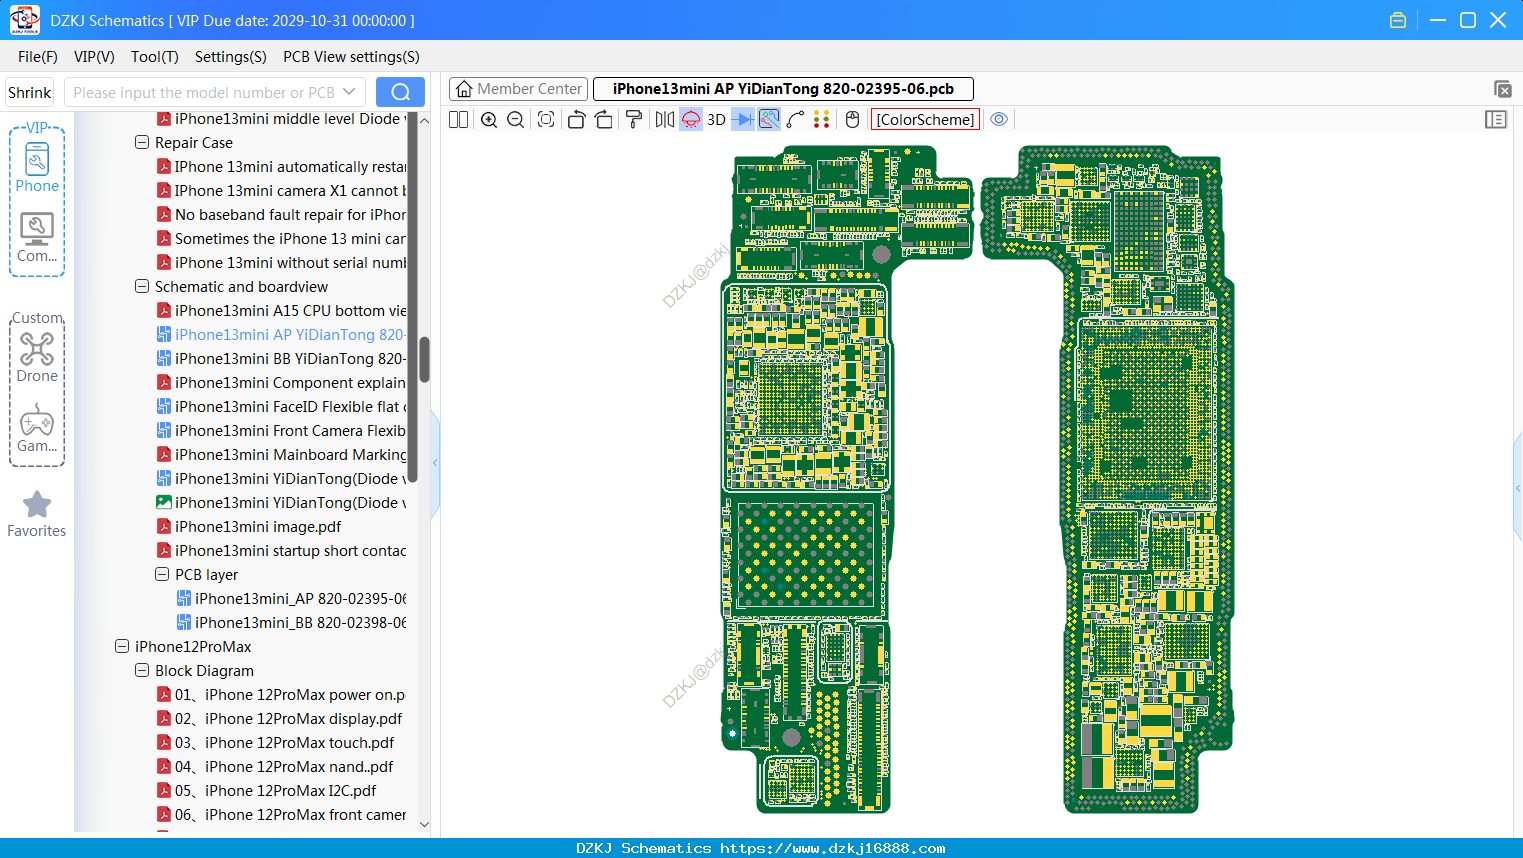Click the fit-to-screen icon
The image size is (1523, 858).
pos(546,120)
